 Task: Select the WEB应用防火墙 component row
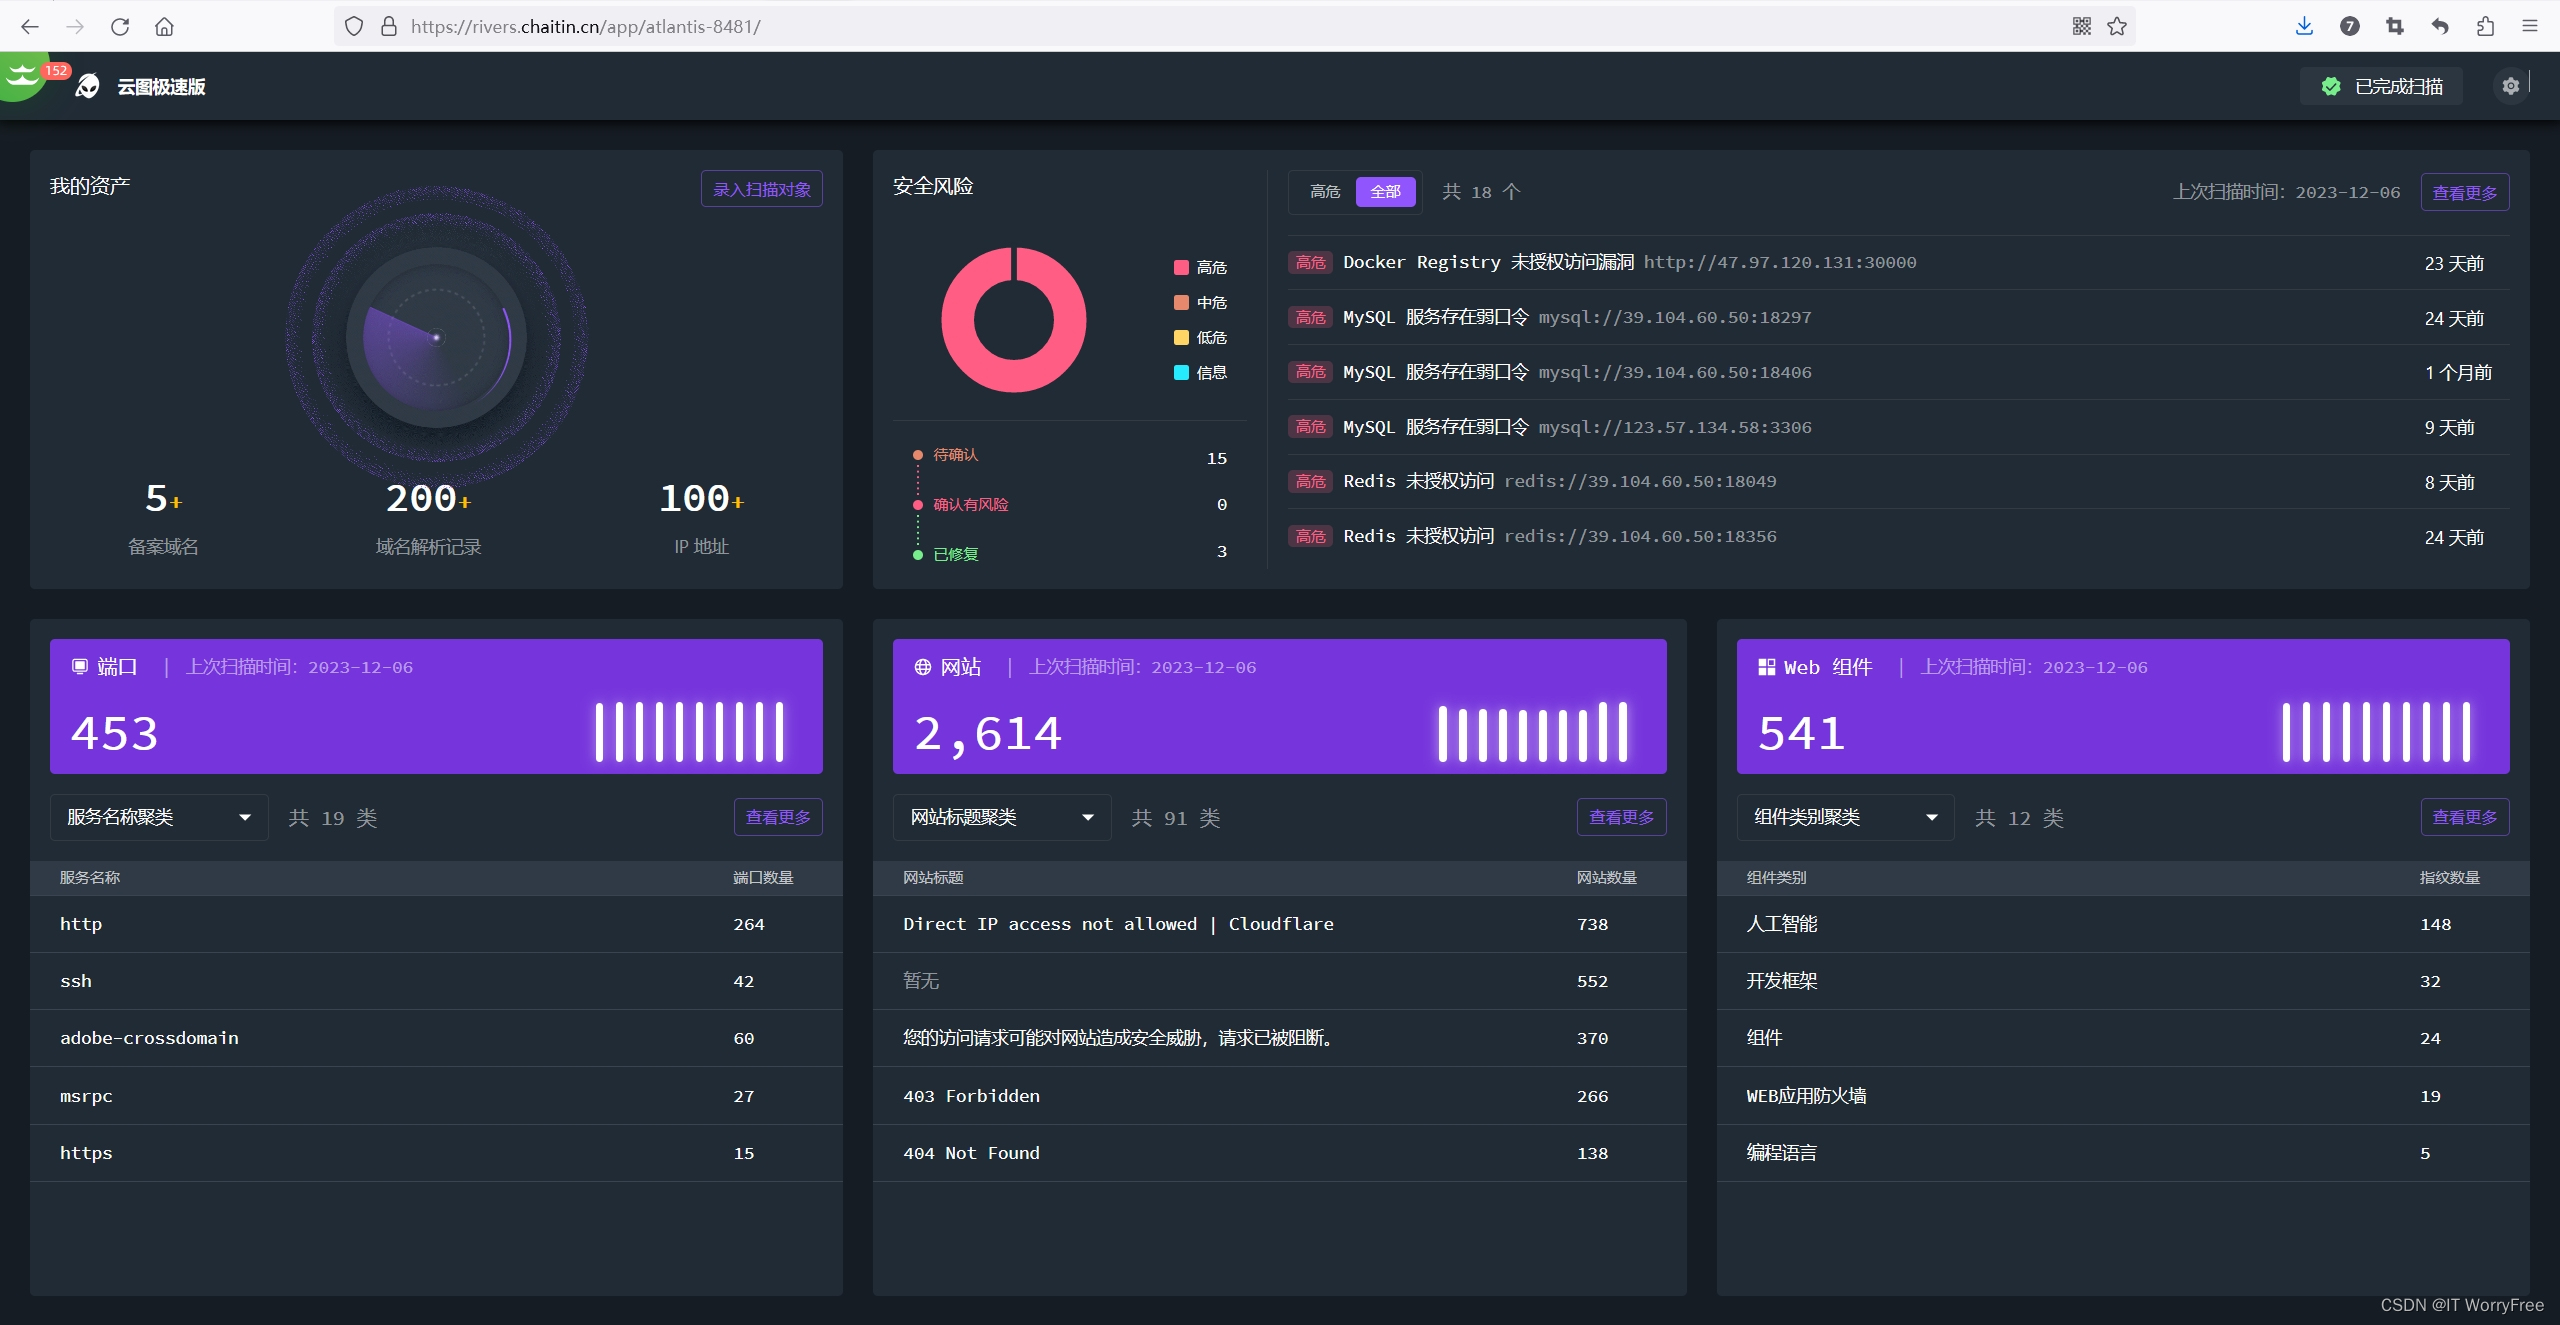point(2123,1096)
